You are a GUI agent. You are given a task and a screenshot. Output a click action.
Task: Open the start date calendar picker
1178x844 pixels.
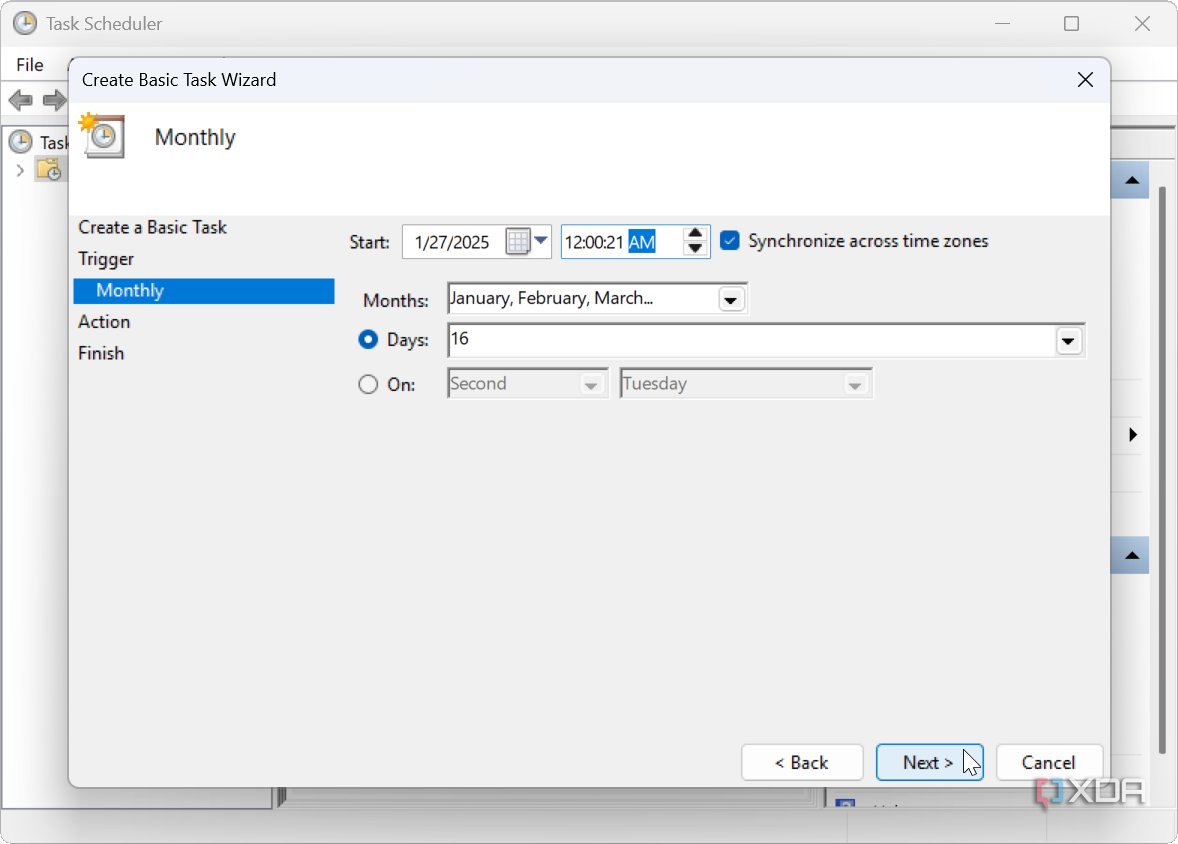coord(541,241)
